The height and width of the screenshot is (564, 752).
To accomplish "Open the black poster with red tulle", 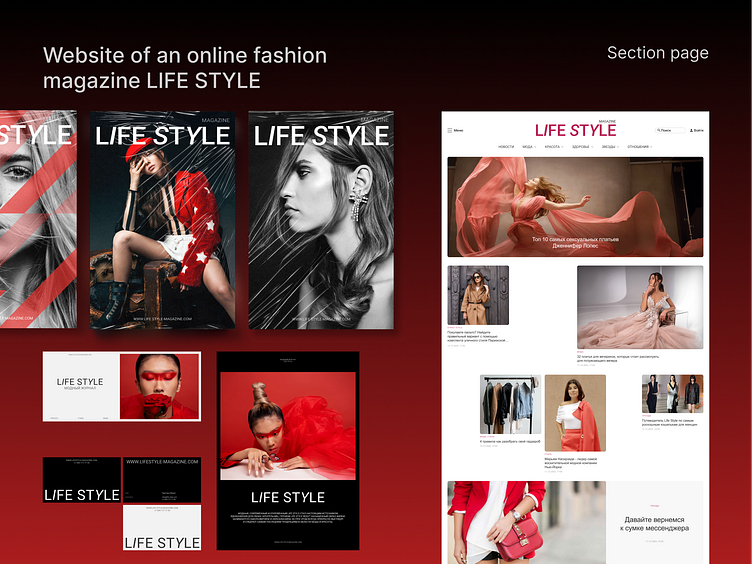I will pos(288,451).
